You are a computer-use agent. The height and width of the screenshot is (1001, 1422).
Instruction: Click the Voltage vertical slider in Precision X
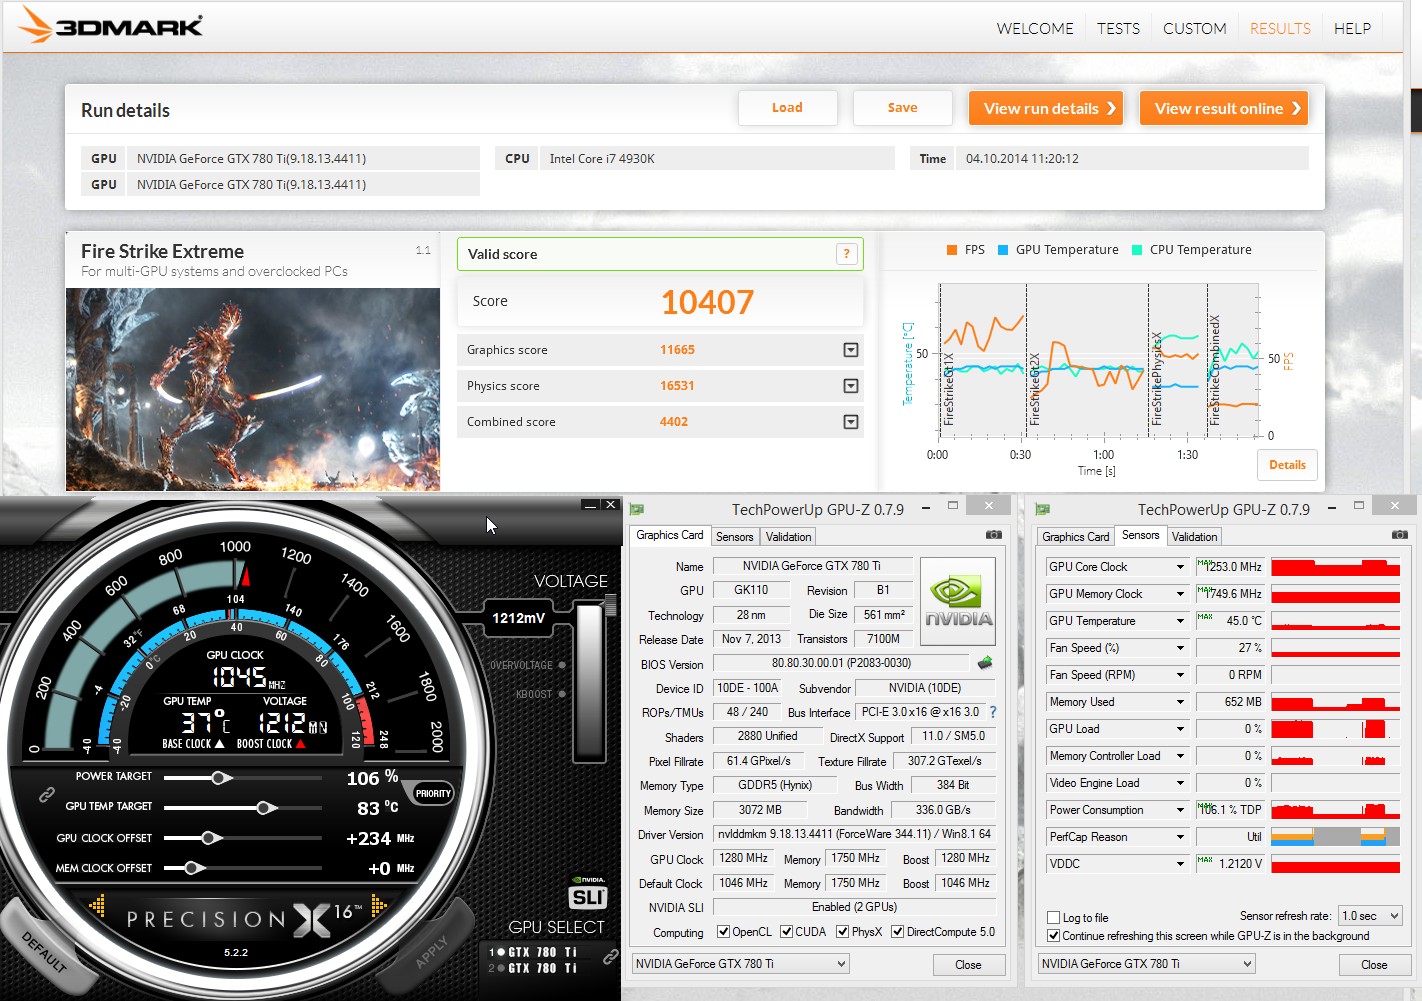tap(591, 685)
